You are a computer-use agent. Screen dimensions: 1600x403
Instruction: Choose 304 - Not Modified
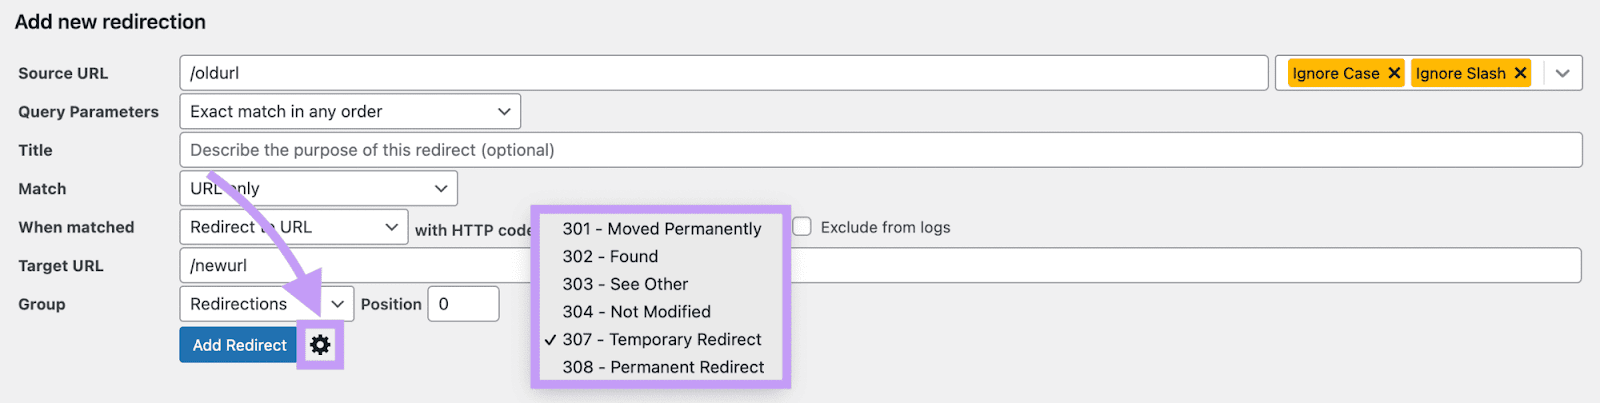pyautogui.click(x=636, y=312)
